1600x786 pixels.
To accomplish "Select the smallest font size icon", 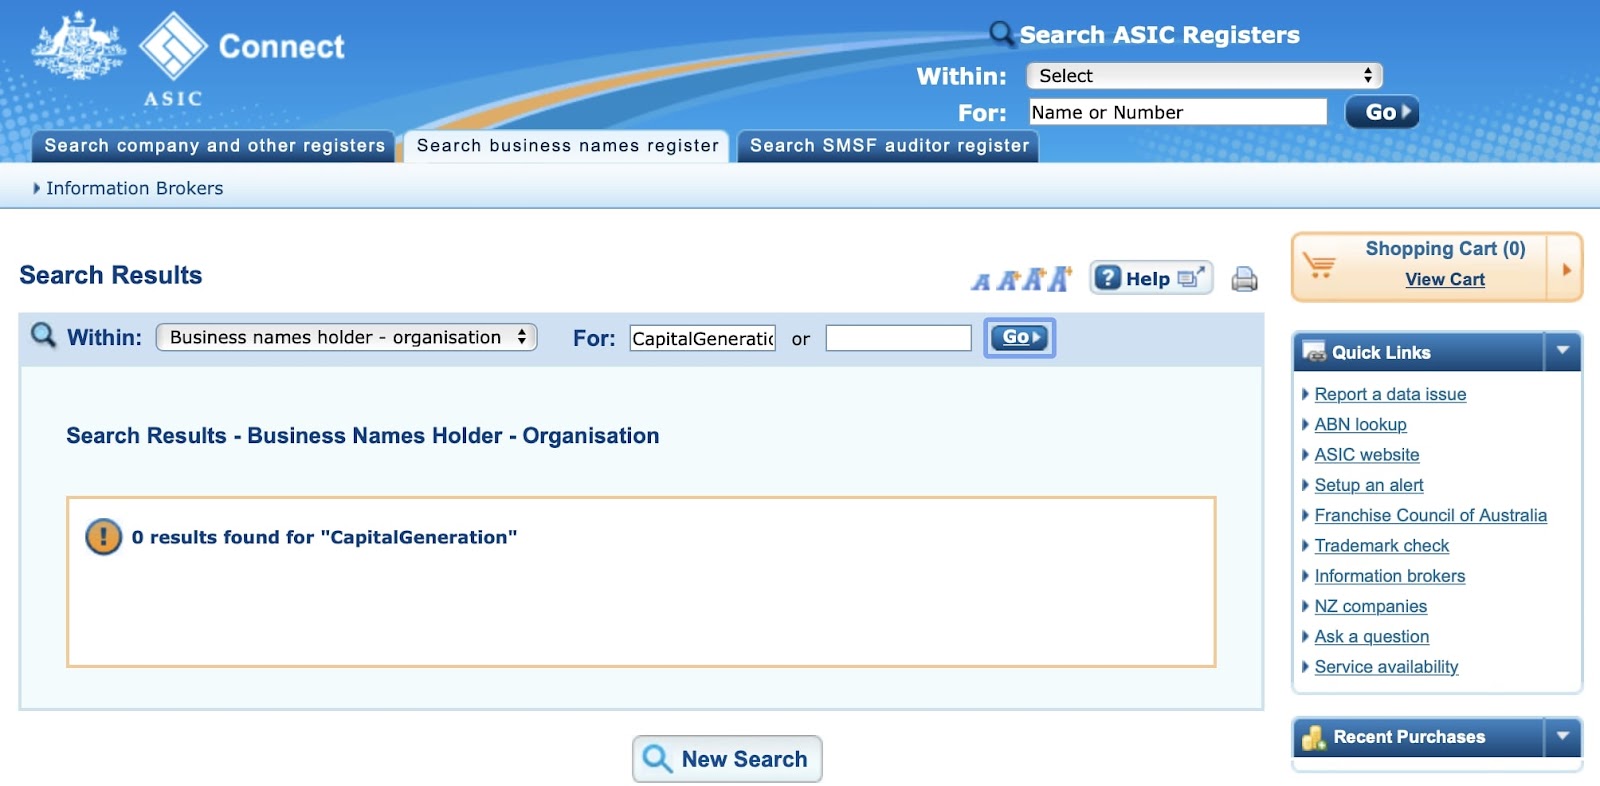I will tap(981, 282).
